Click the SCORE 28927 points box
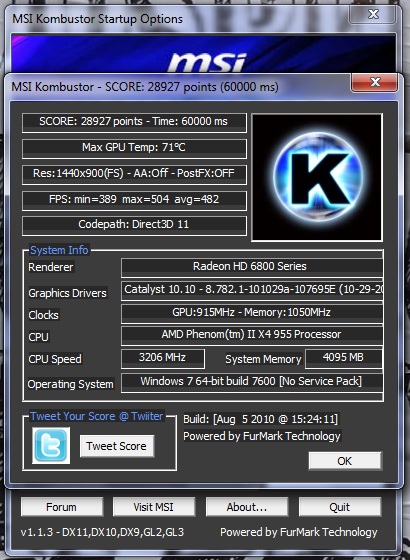Screen dimensions: 410x560 point(134,122)
